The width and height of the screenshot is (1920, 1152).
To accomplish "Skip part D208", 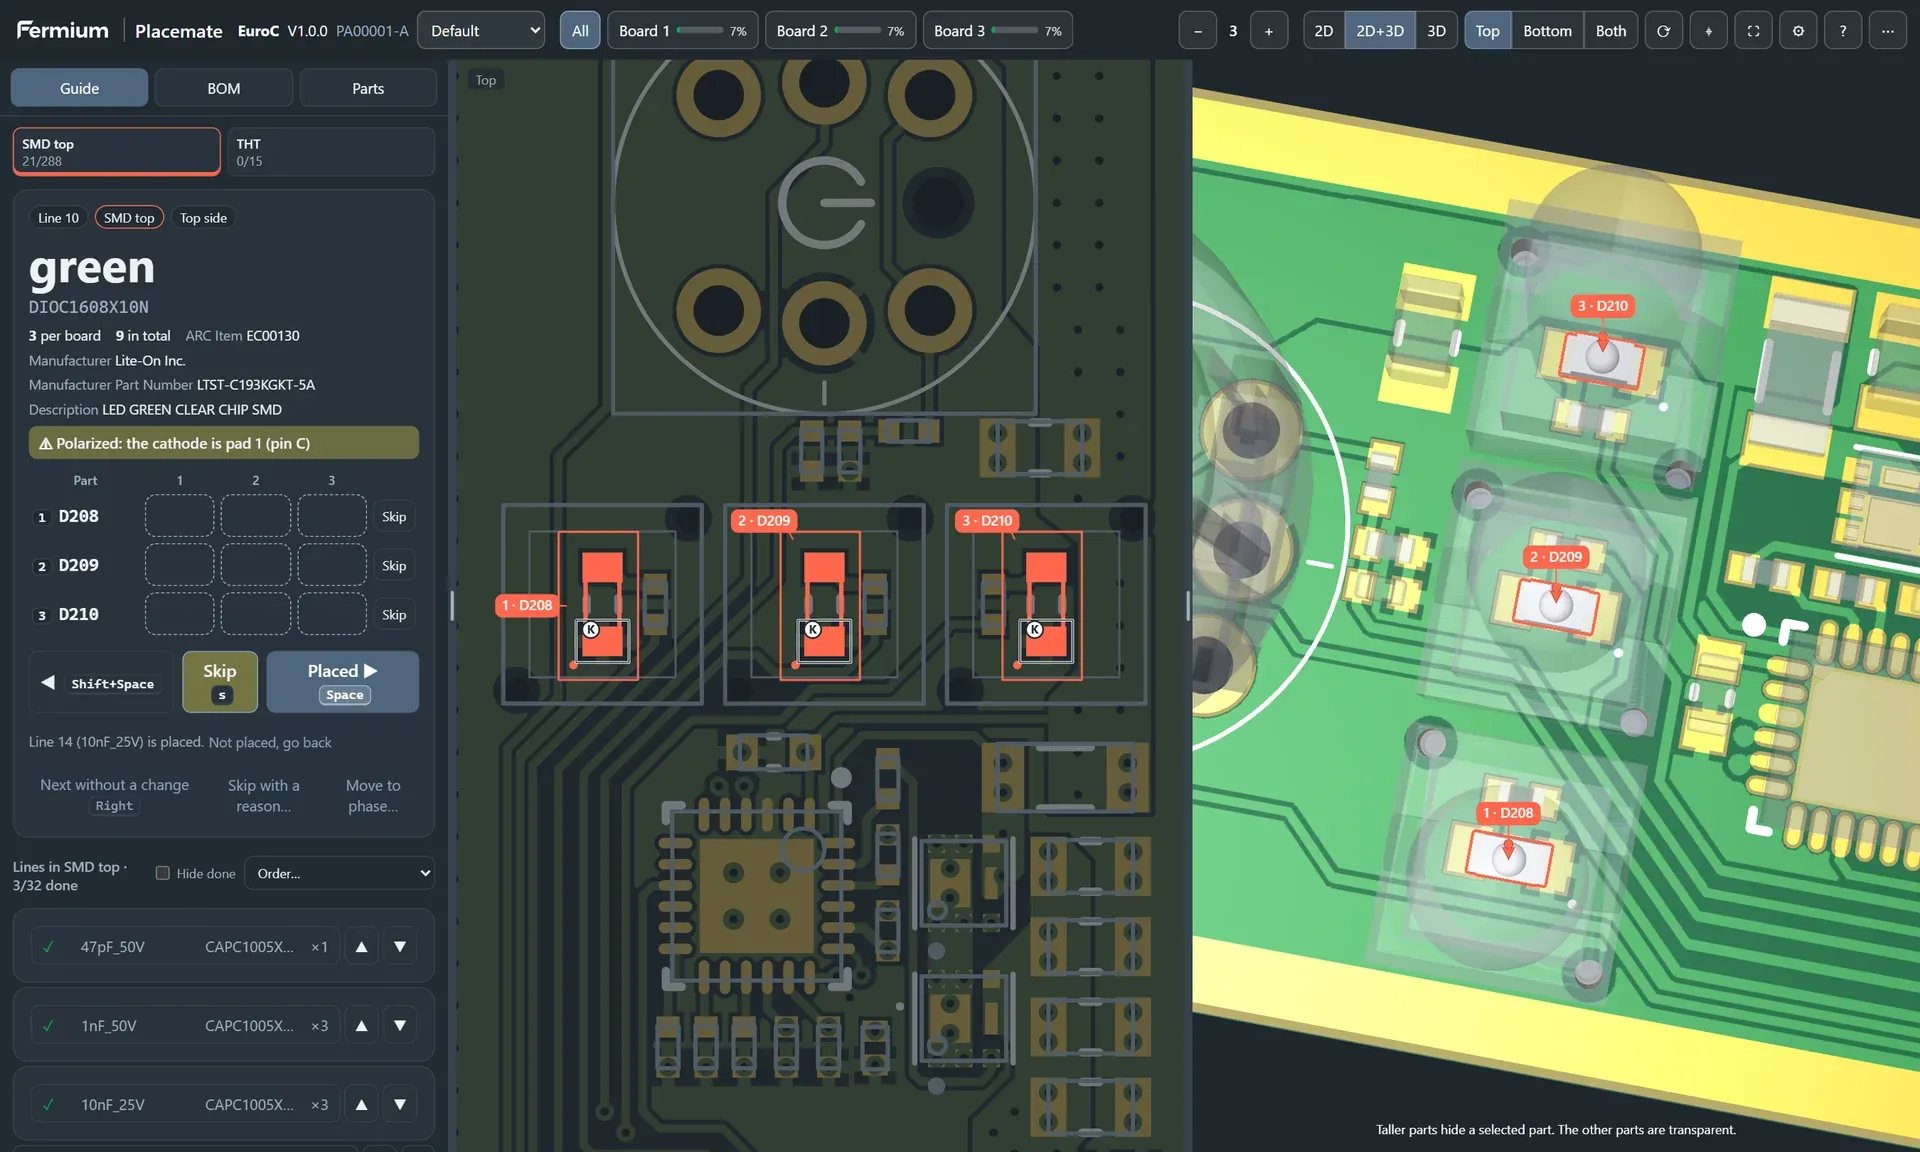I will (x=394, y=516).
